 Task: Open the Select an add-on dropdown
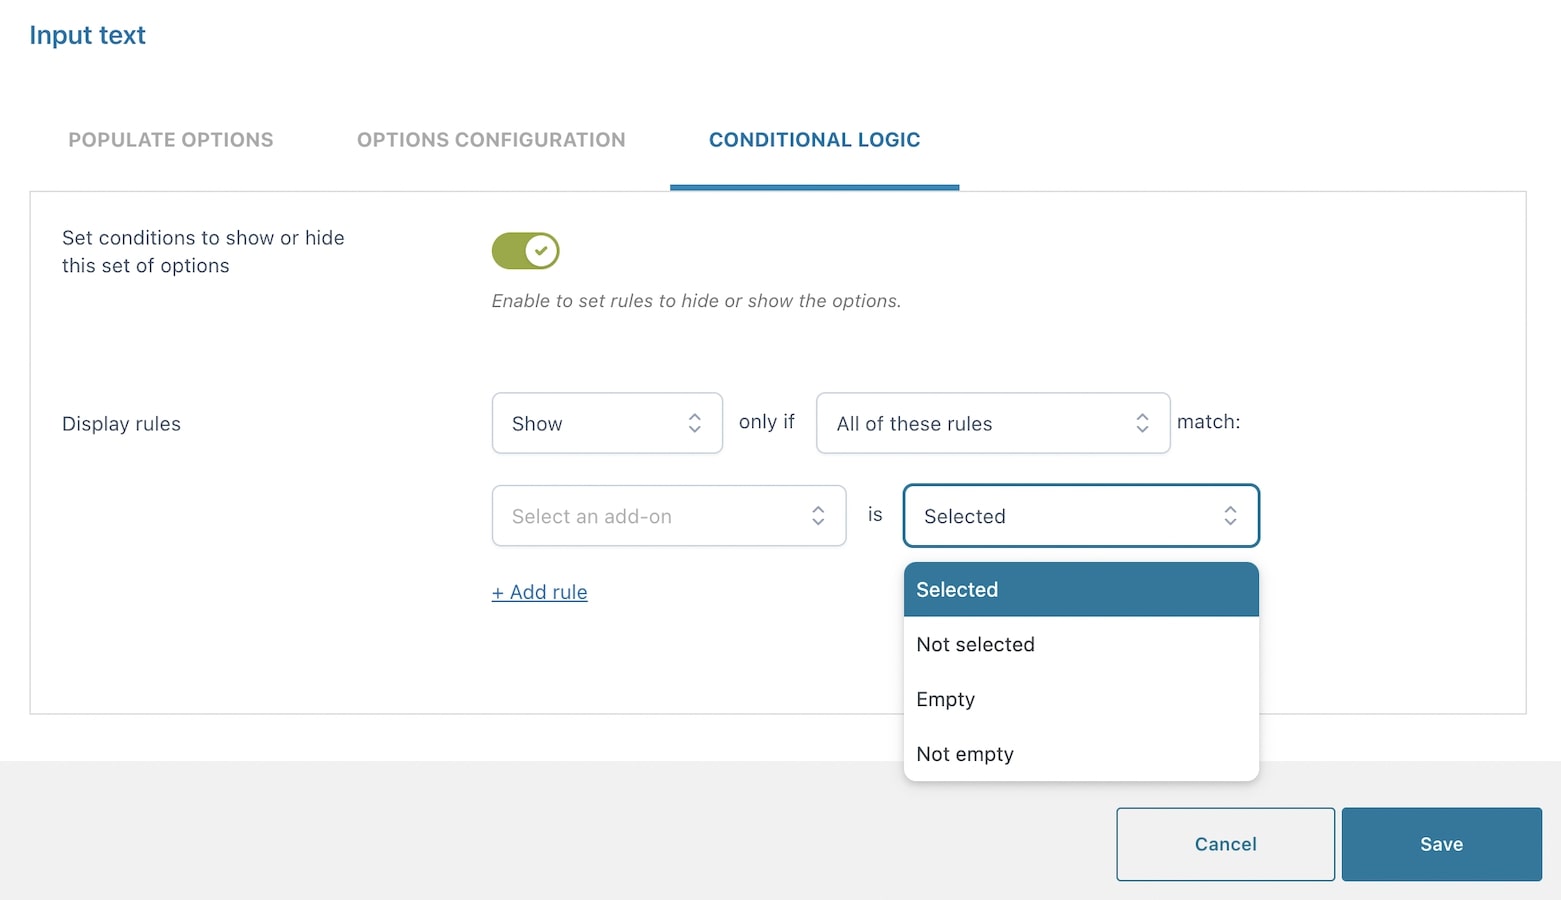669,516
